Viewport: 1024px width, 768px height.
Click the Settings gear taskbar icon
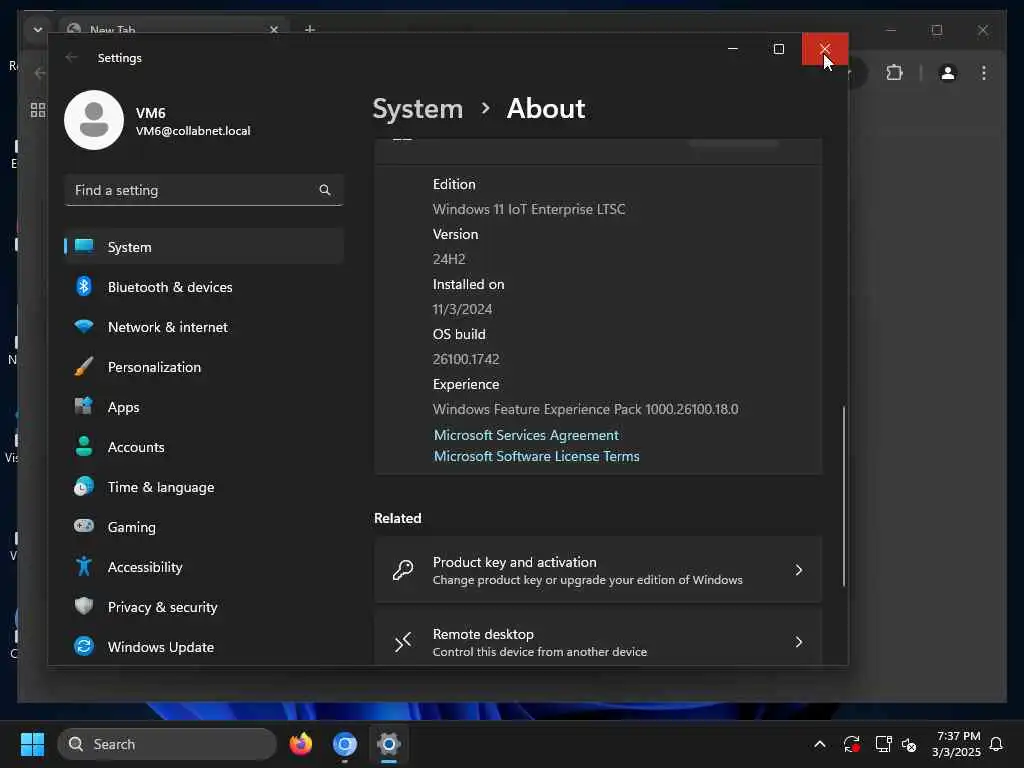(x=389, y=744)
